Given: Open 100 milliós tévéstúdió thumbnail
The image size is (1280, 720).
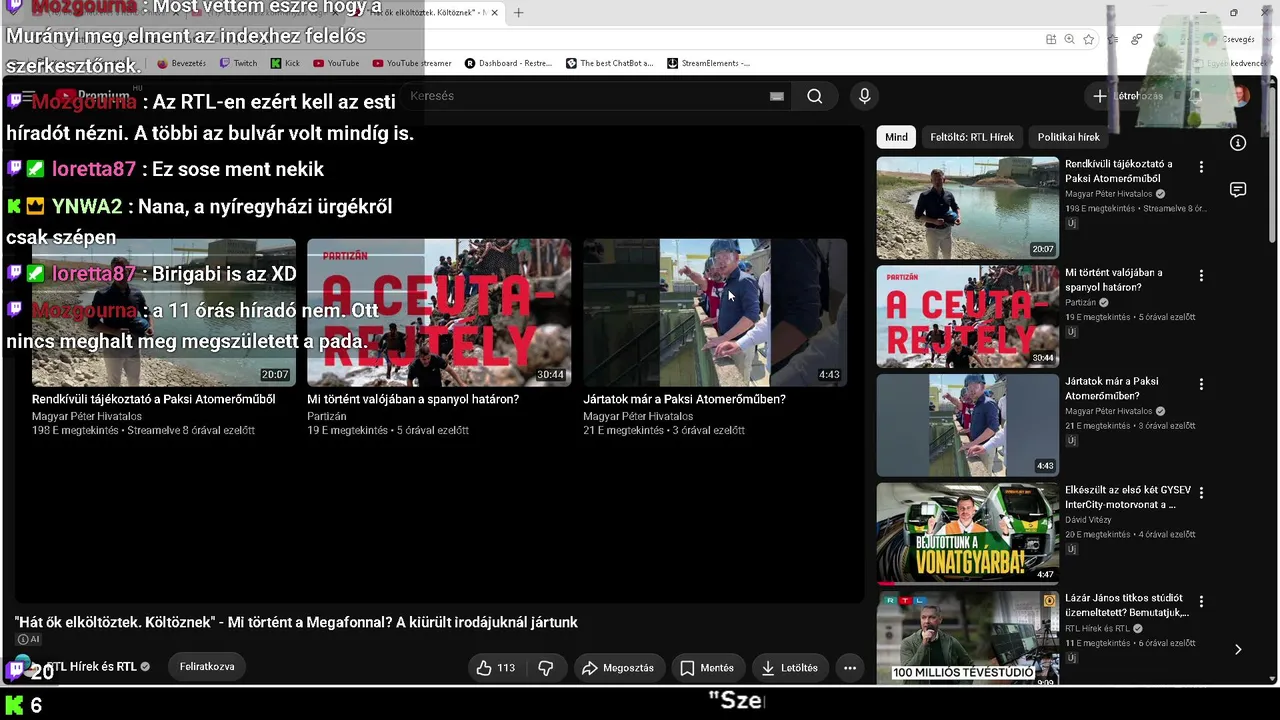Looking at the screenshot, I should pos(967,637).
